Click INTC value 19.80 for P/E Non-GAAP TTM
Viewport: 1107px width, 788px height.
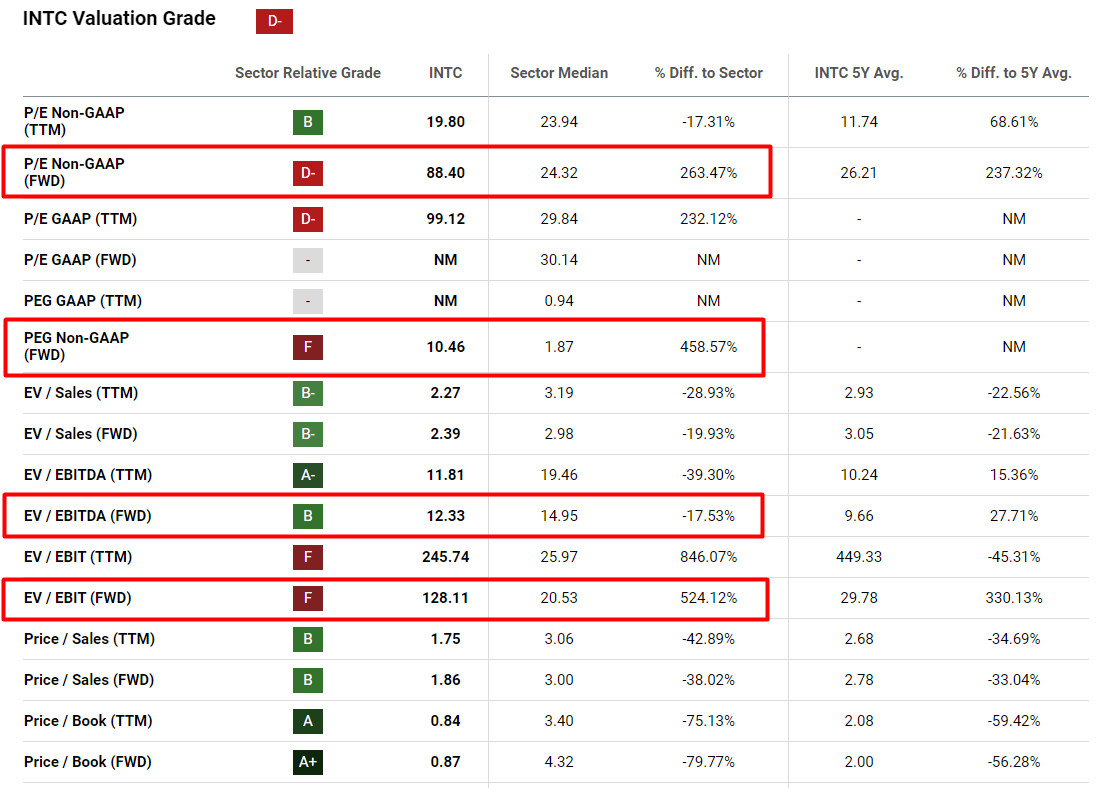(x=445, y=121)
